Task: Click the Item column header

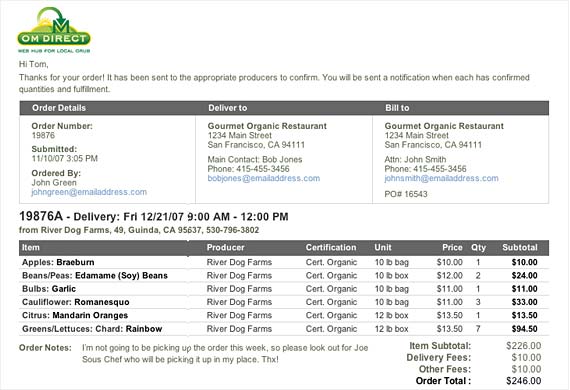Action: [x=31, y=248]
